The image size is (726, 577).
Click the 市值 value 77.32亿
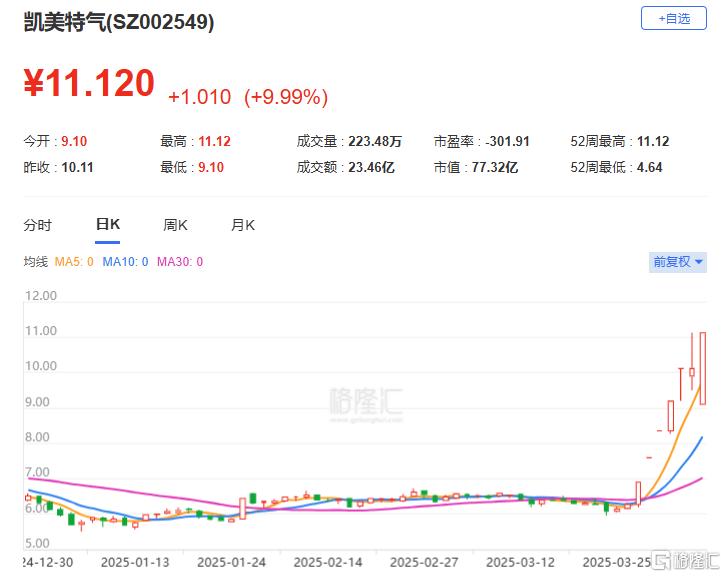tap(495, 167)
